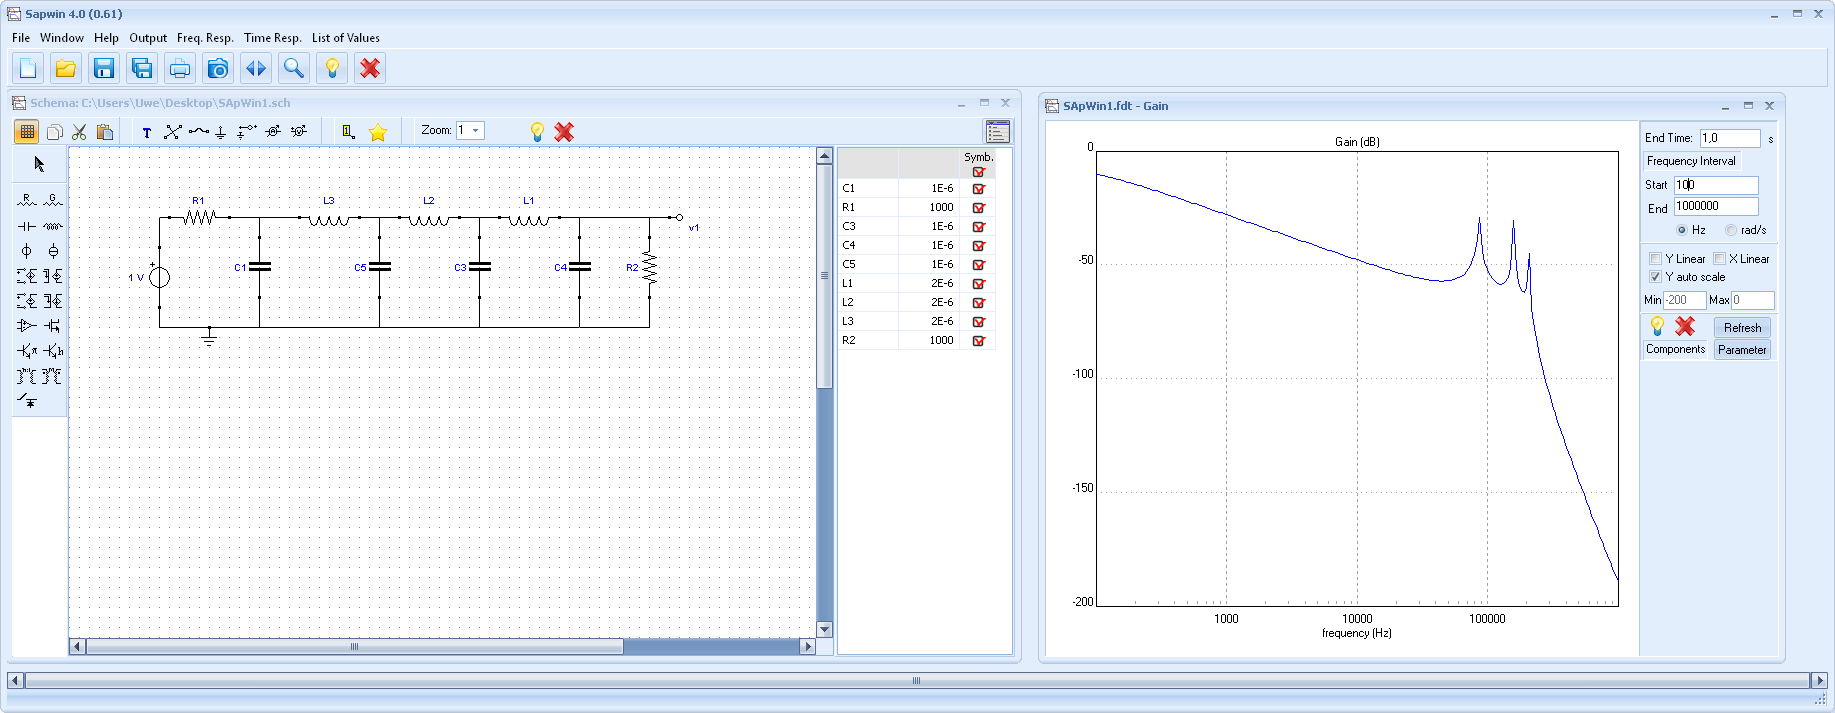Click the light bulb in Gain panel
Image resolution: width=1835 pixels, height=713 pixels.
pos(1657,326)
